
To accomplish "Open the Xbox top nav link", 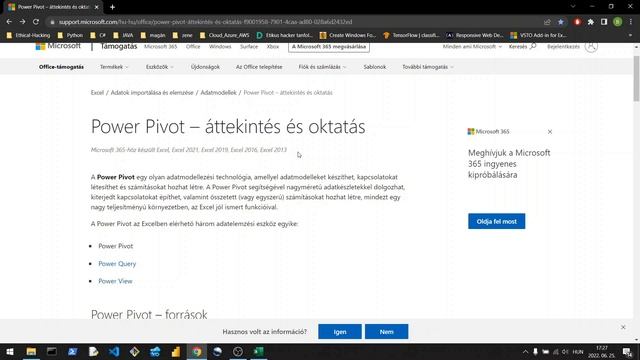I will coord(273,47).
